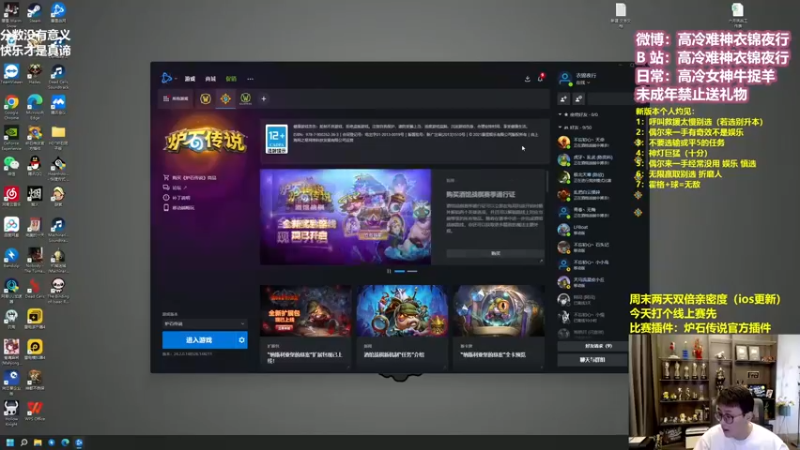This screenshot has height=450, width=800.
Task: Select the 所有游戏 all games tab
Action: pyautogui.click(x=176, y=98)
